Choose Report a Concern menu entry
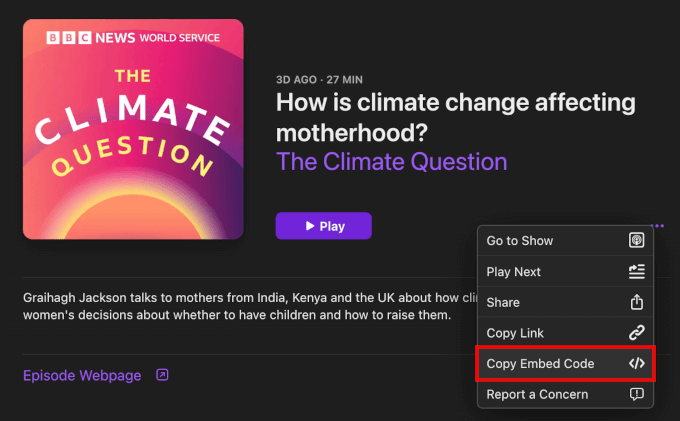Viewport: 680px width, 421px height. (537, 394)
